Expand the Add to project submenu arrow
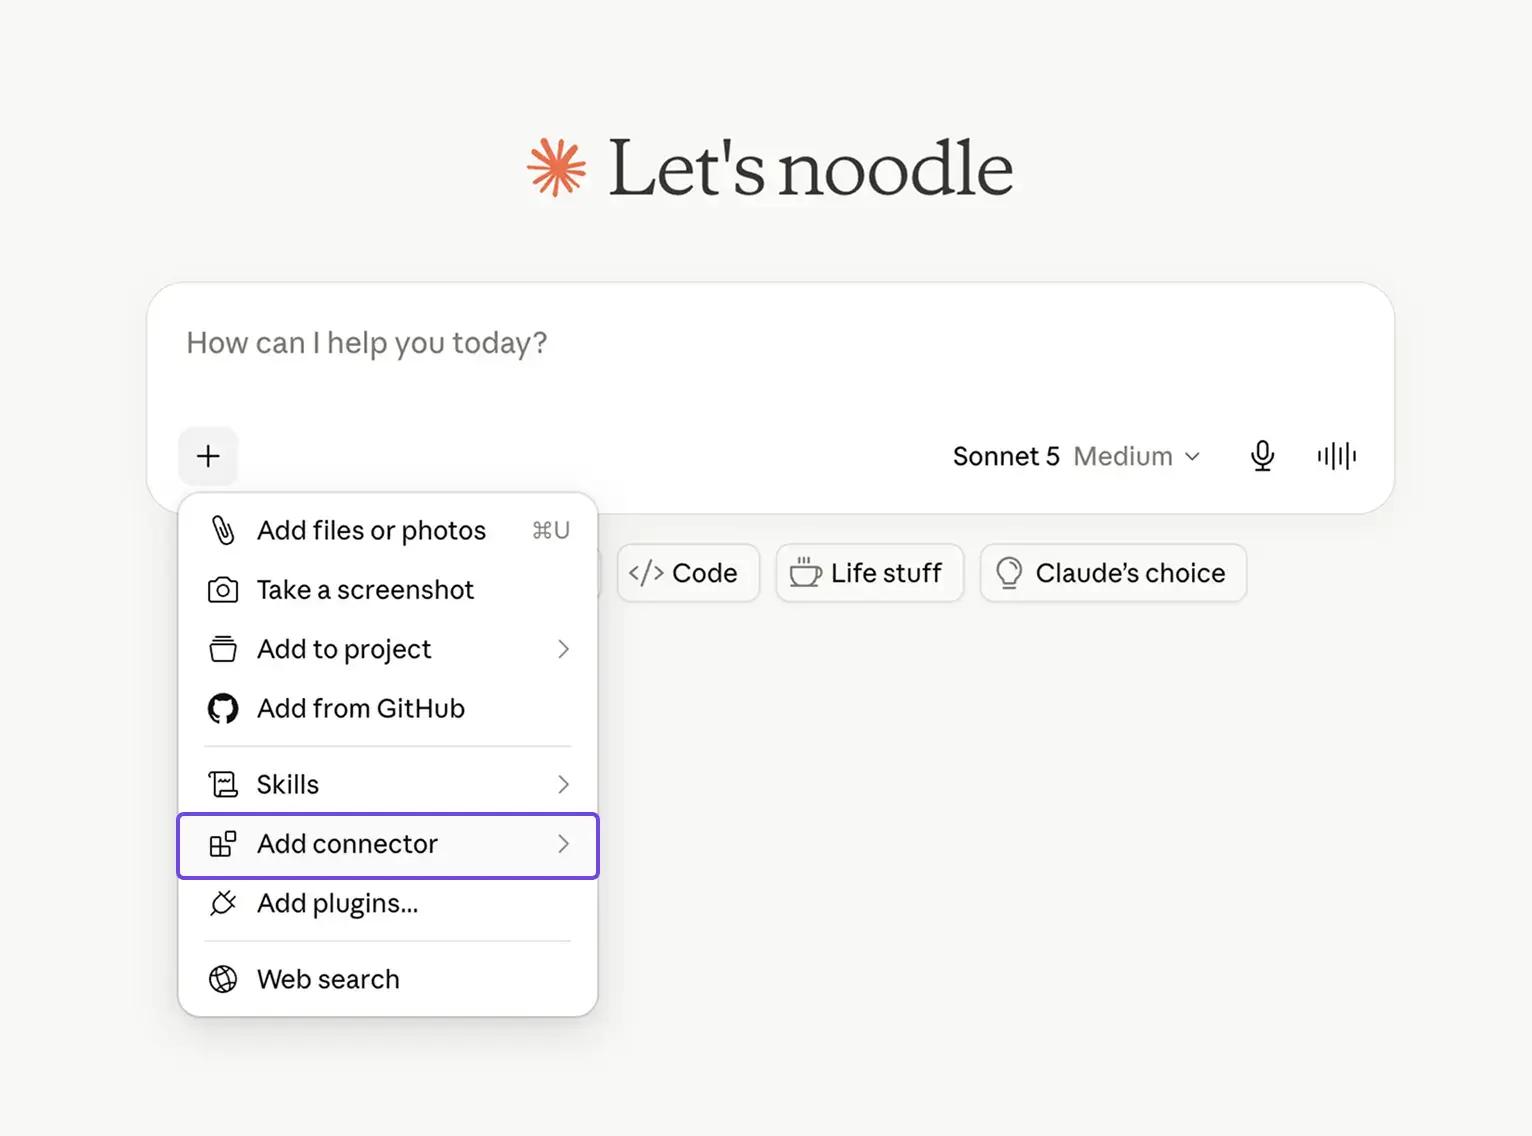1532x1136 pixels. pos(564,649)
